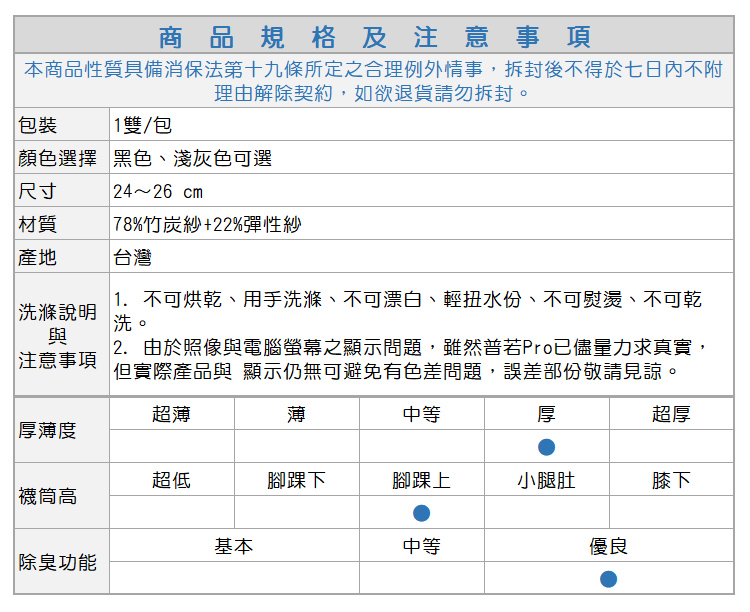This screenshot has width=750, height=612.
Task: Click the blue dot under 優良 deodorizing rating
Action: coord(608,579)
